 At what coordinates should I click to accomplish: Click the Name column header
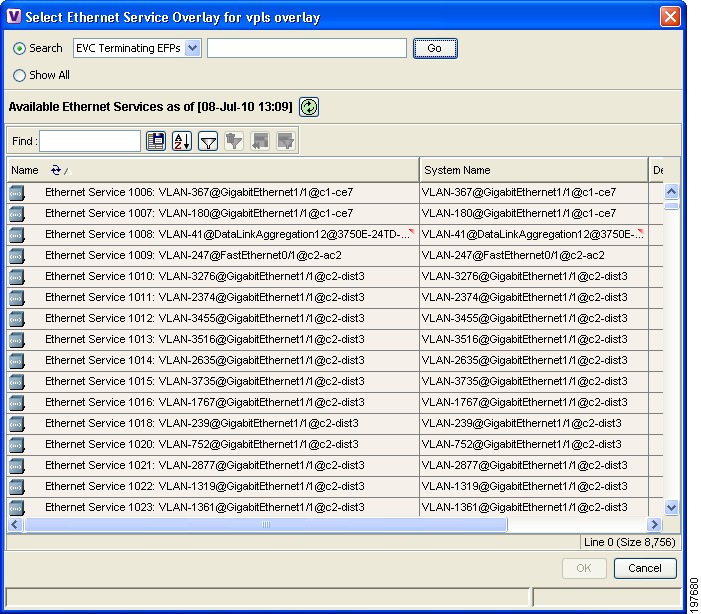click(213, 170)
